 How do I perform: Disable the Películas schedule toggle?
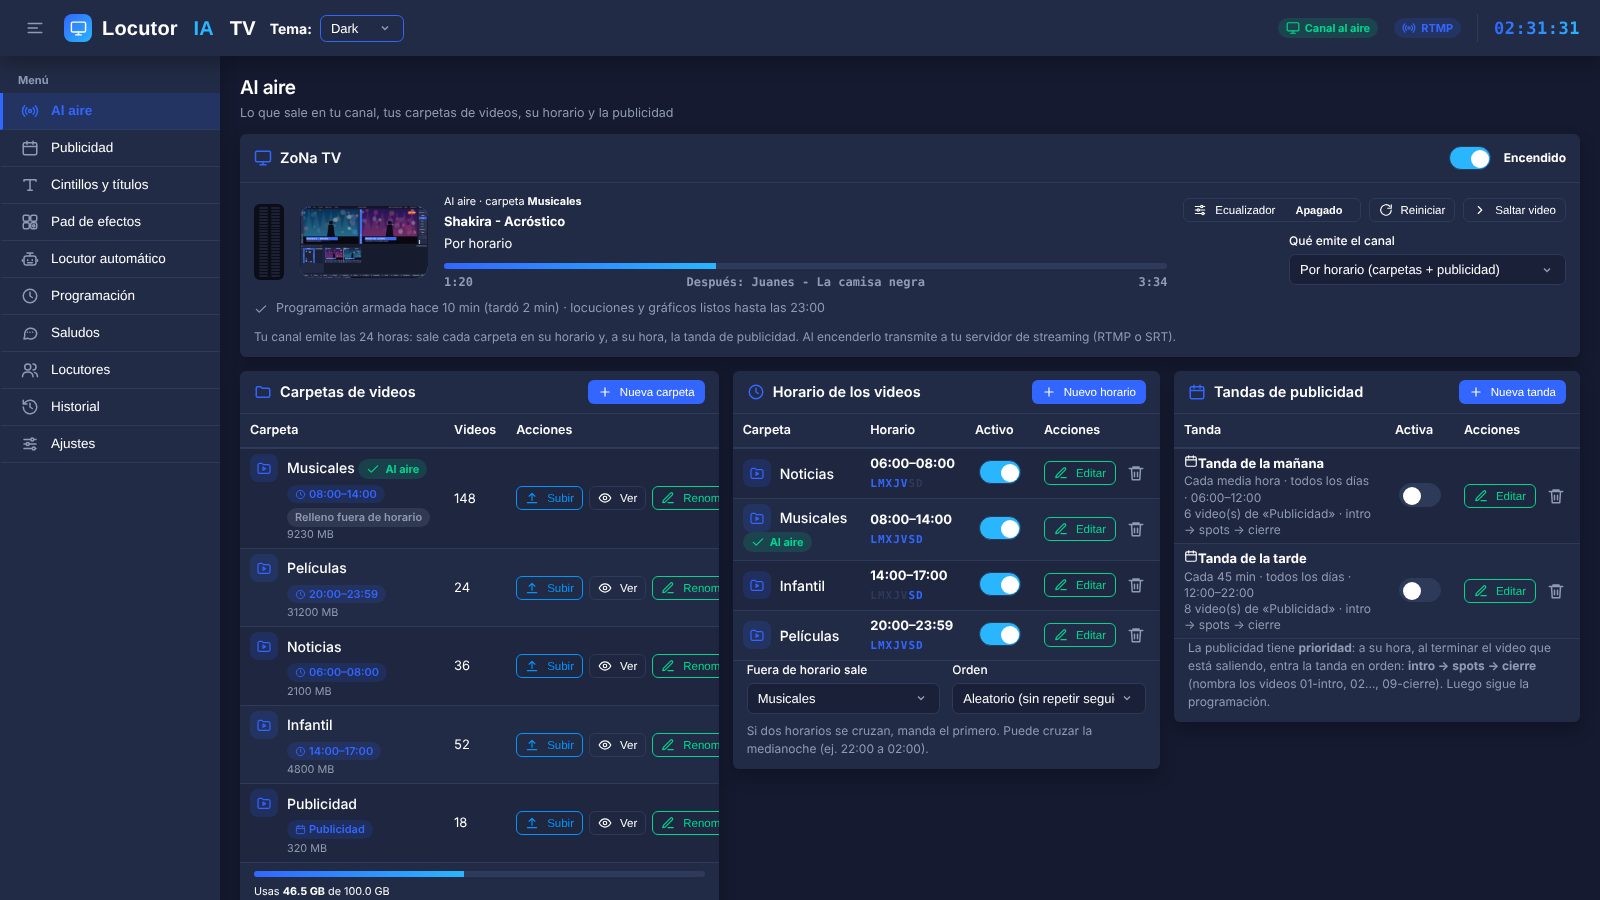coord(1000,635)
